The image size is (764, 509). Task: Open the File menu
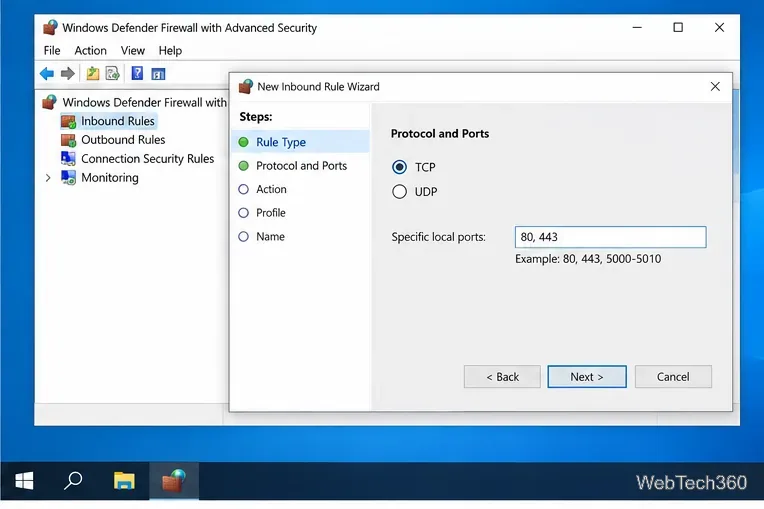click(52, 51)
